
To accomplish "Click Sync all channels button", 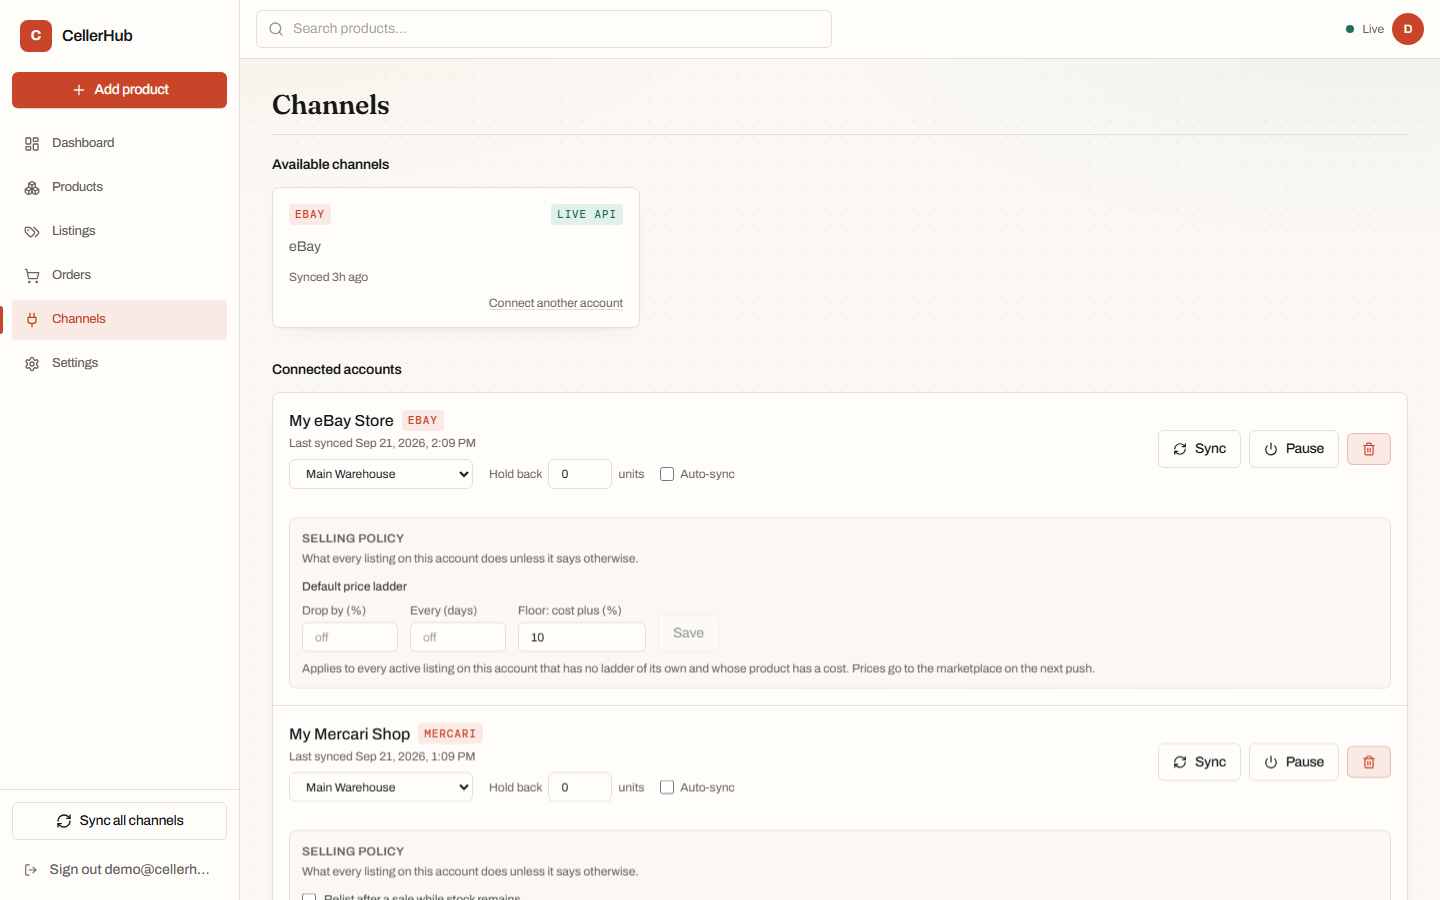I will point(119,821).
